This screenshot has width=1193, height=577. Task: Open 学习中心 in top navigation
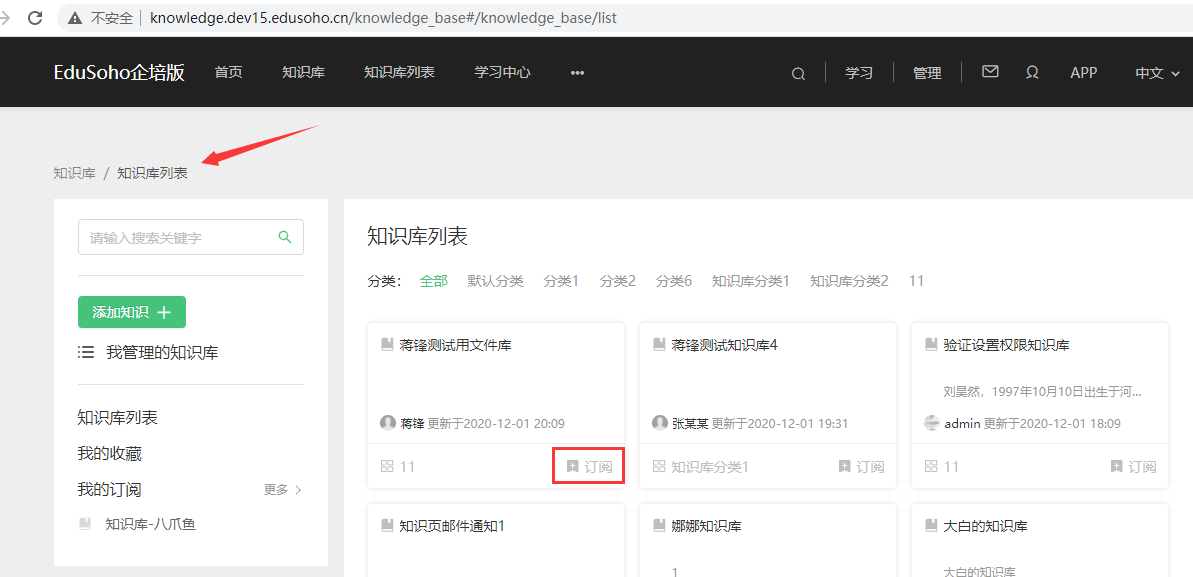pyautogui.click(x=502, y=72)
